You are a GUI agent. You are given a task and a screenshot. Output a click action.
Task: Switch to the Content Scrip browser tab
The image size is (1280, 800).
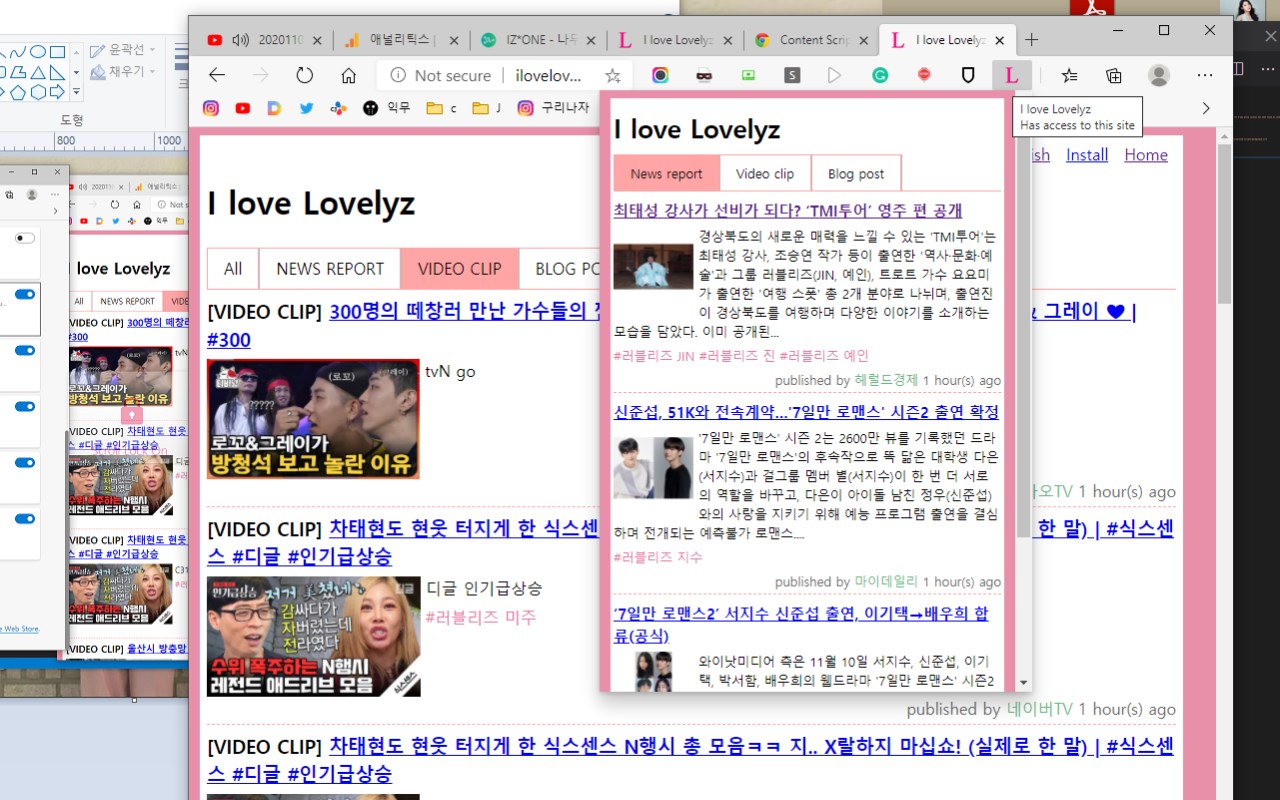click(811, 40)
